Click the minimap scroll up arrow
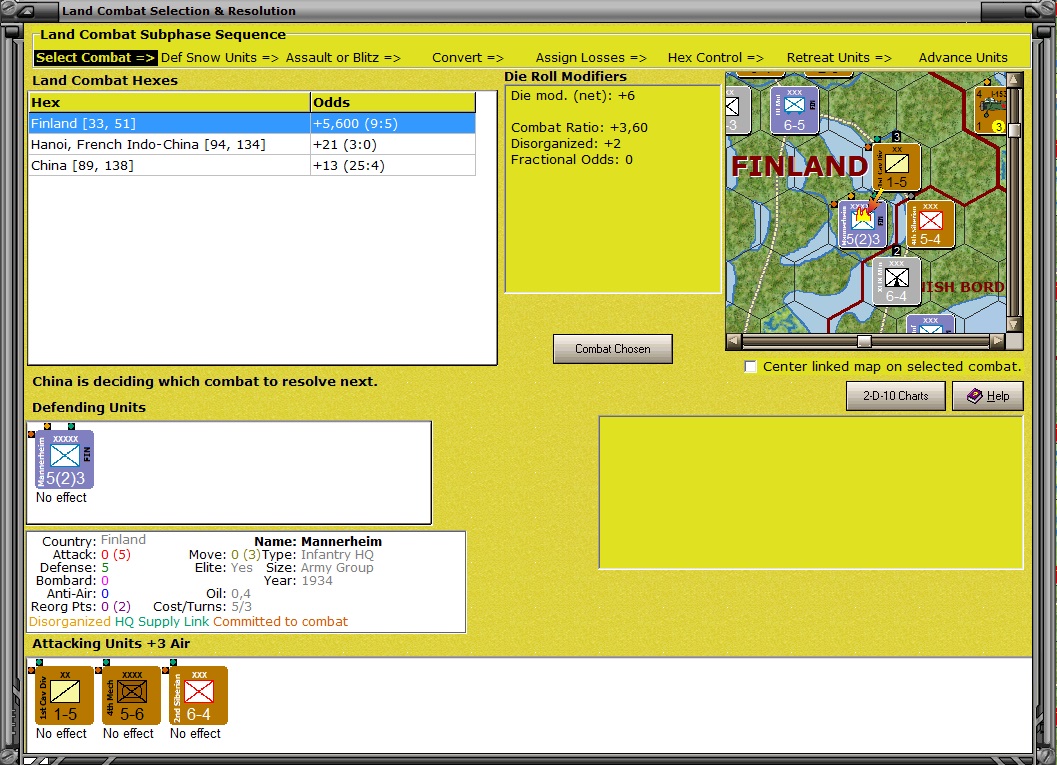The width and height of the screenshot is (1057, 765). click(1014, 80)
